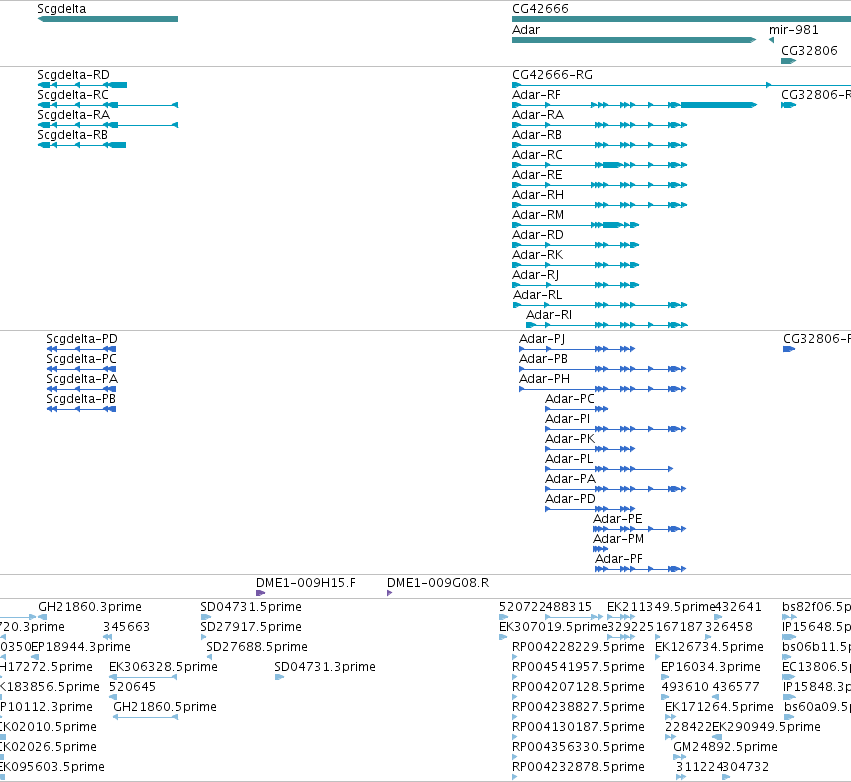
Task: Click the Adar-RD transcript label
Action: click(x=538, y=235)
